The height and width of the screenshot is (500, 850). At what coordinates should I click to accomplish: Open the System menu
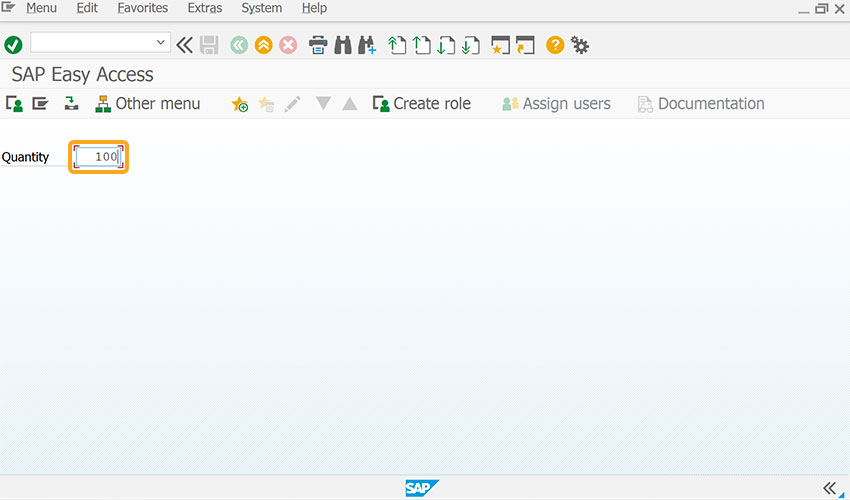coord(261,8)
